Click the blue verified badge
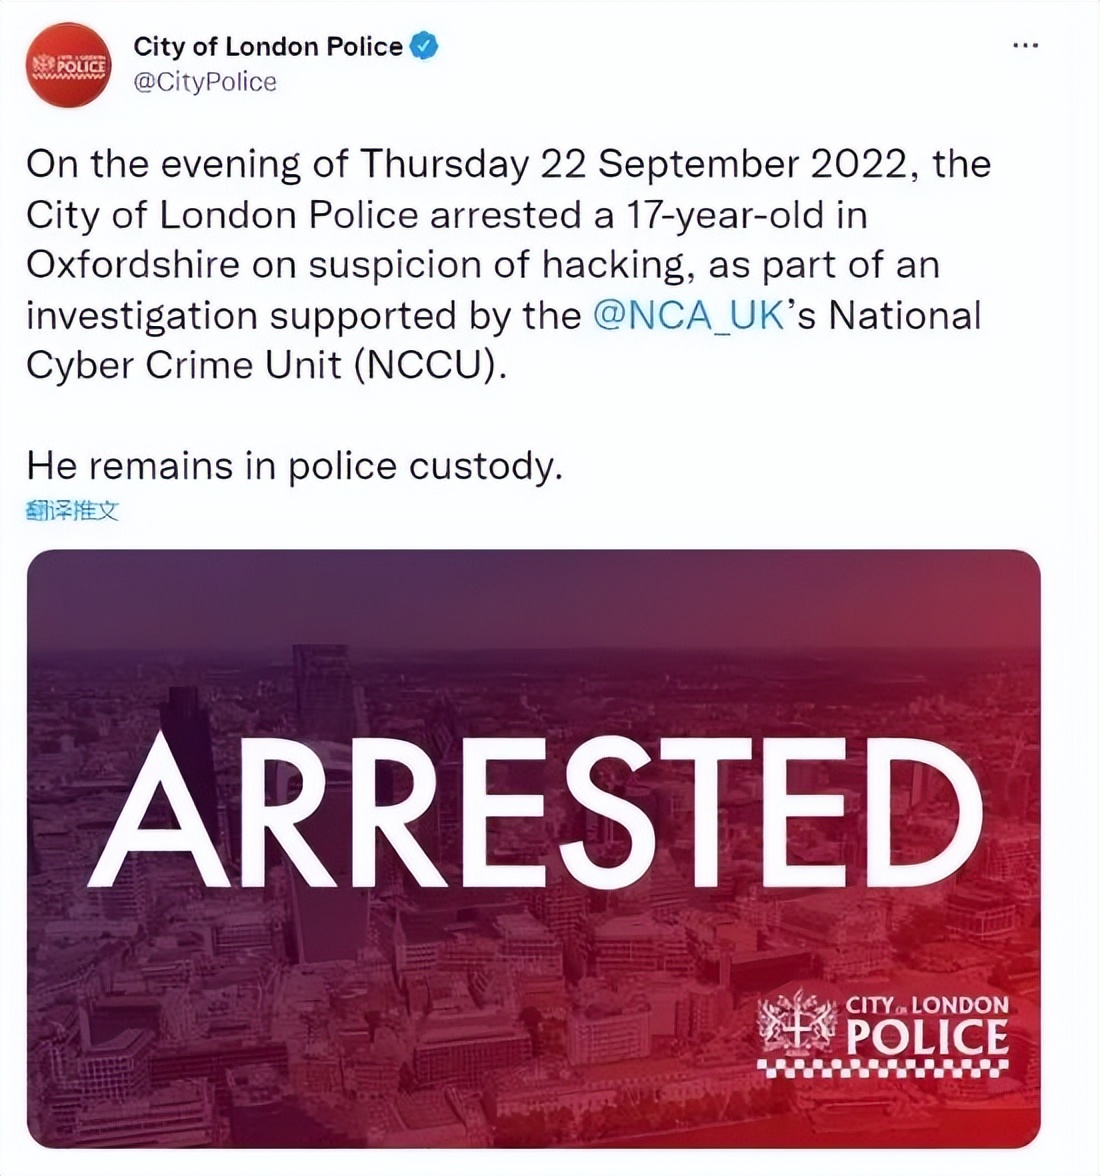 tap(424, 46)
